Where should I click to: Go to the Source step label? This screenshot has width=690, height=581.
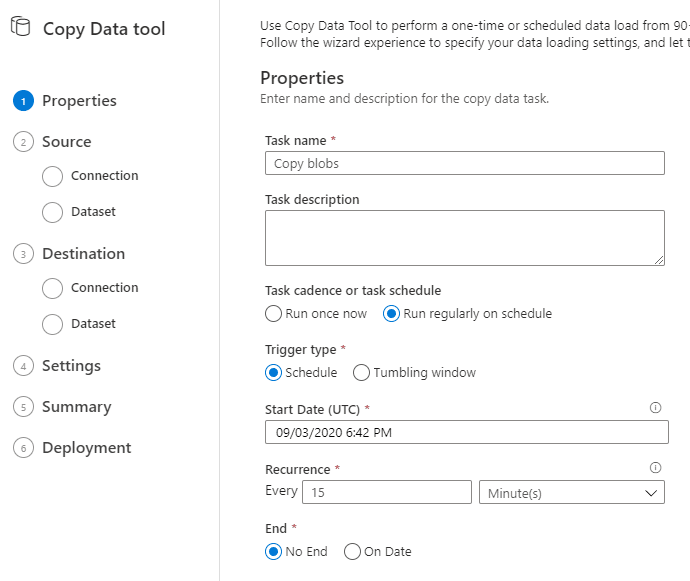pos(66,142)
